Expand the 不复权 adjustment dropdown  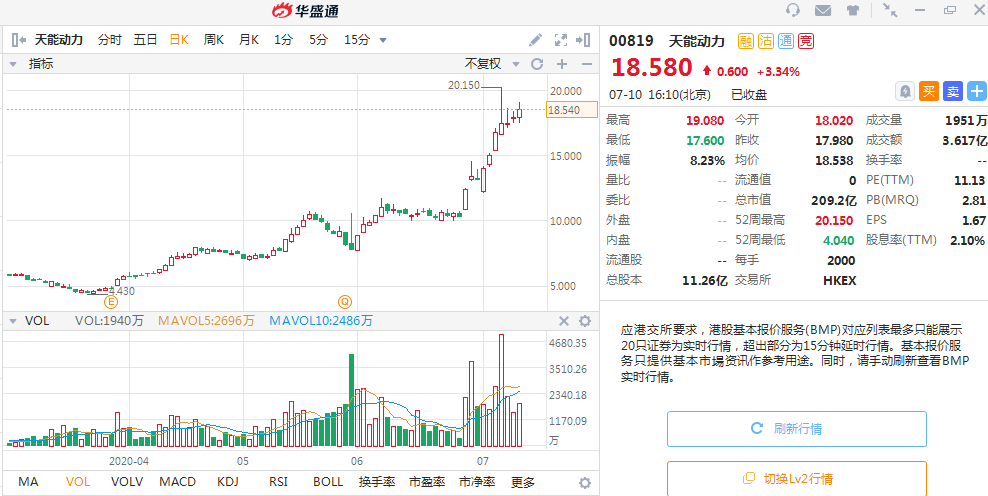point(516,64)
